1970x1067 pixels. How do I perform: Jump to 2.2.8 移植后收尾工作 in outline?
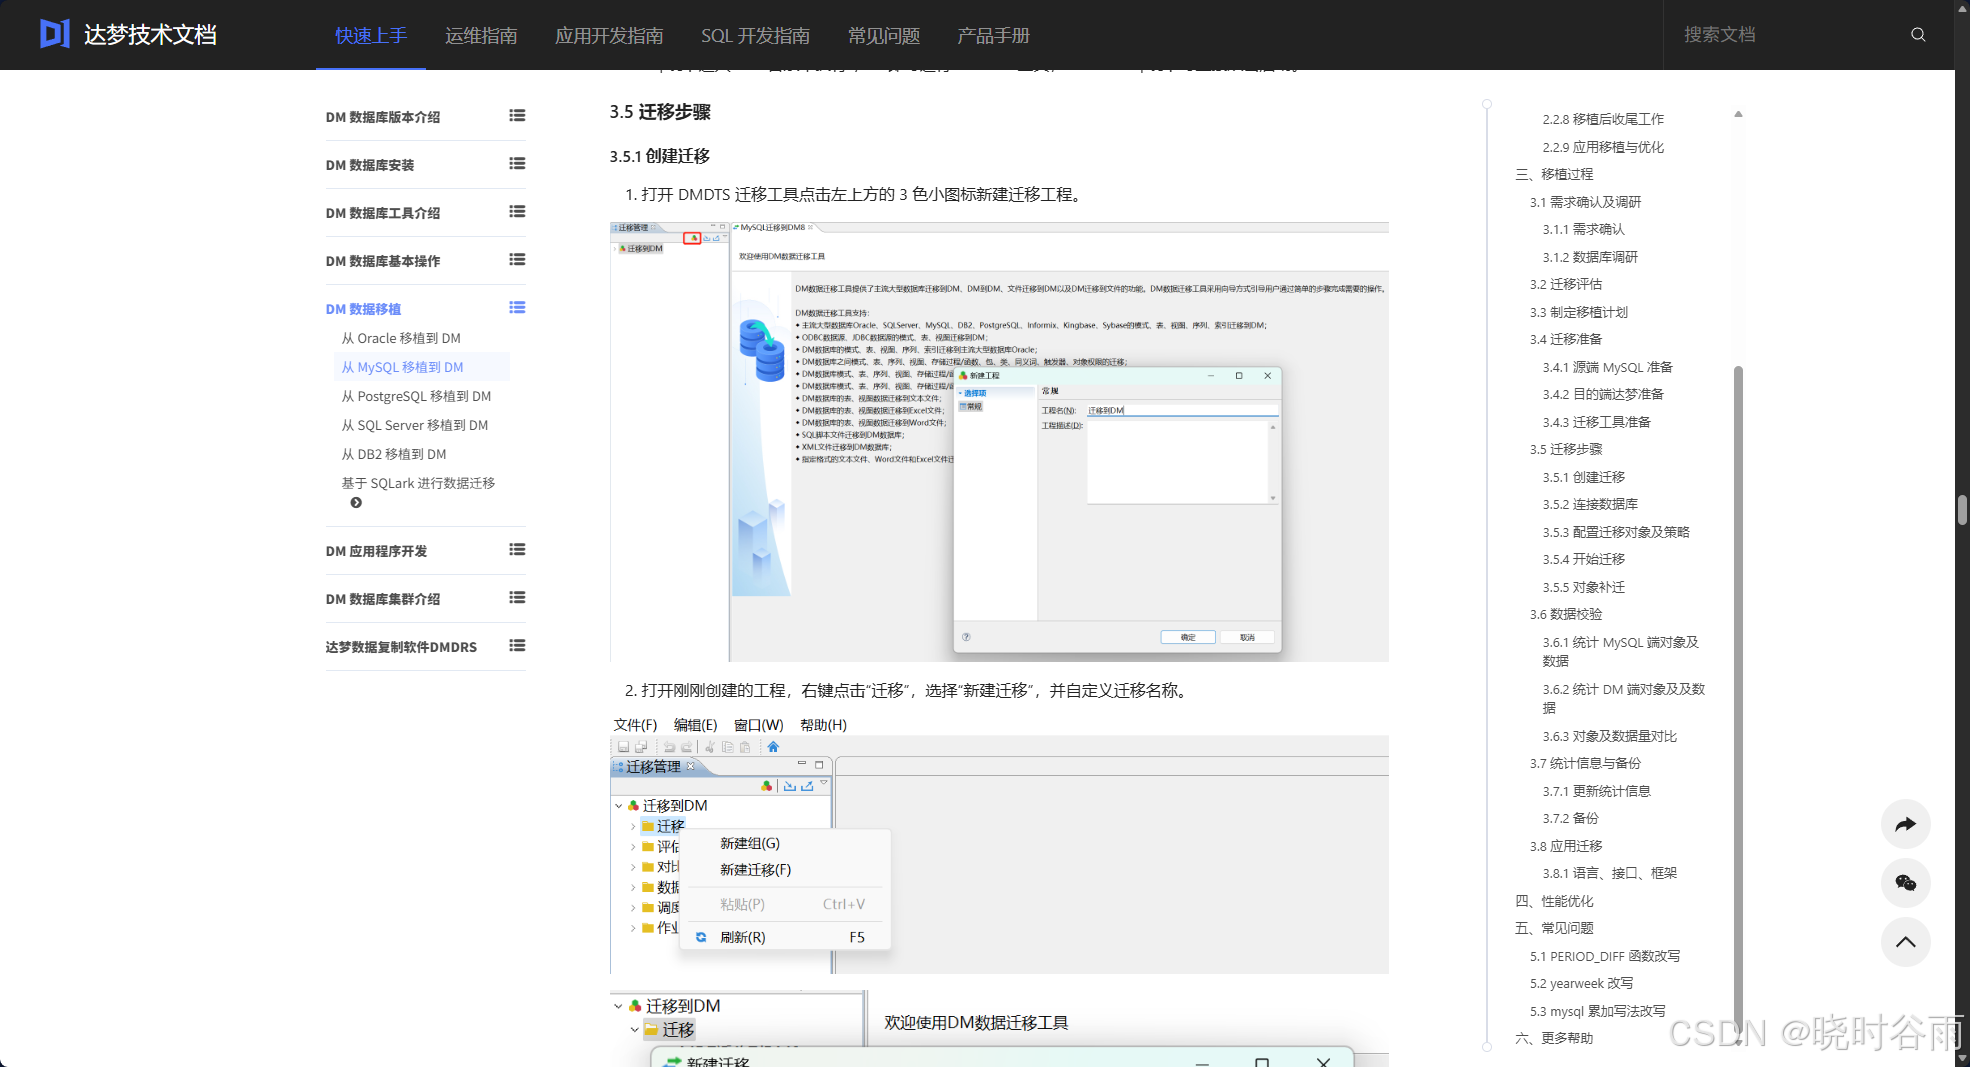[x=1603, y=120]
